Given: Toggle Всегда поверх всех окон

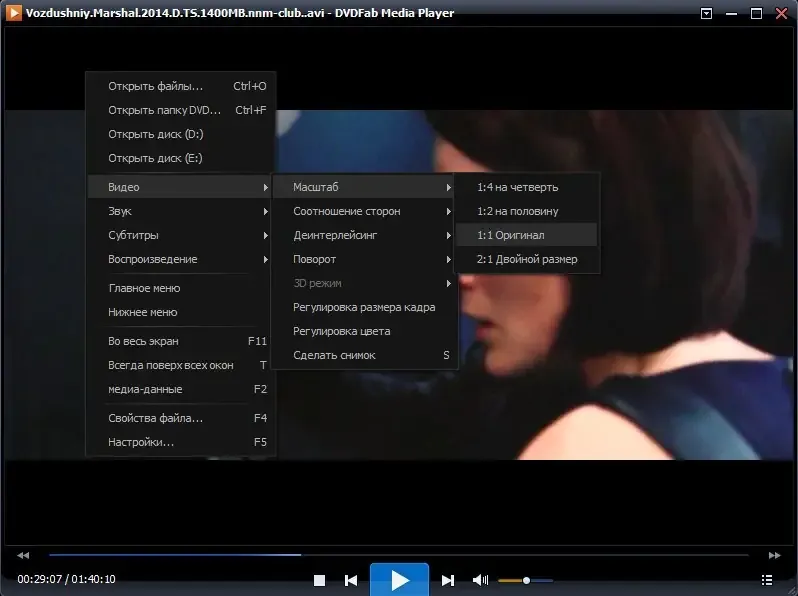Looking at the screenshot, I should (x=172, y=365).
